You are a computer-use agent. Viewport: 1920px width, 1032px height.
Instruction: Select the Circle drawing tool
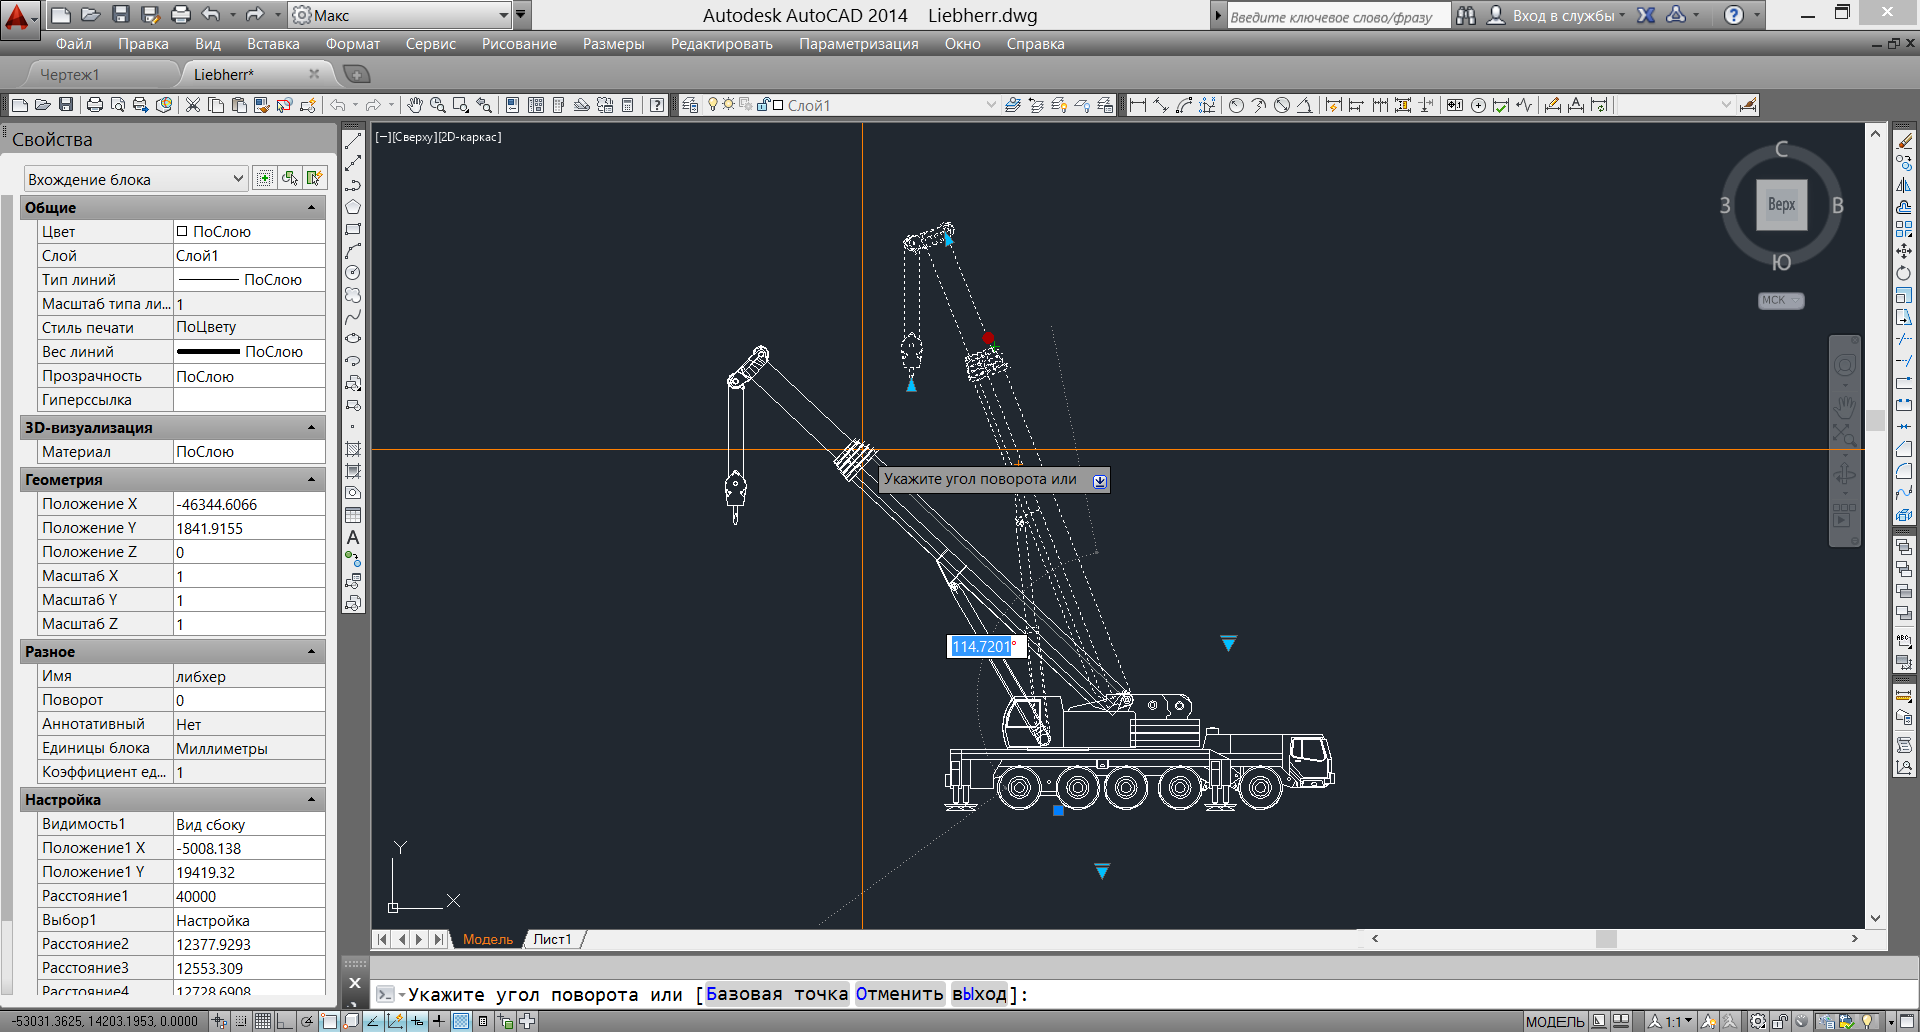[x=353, y=273]
